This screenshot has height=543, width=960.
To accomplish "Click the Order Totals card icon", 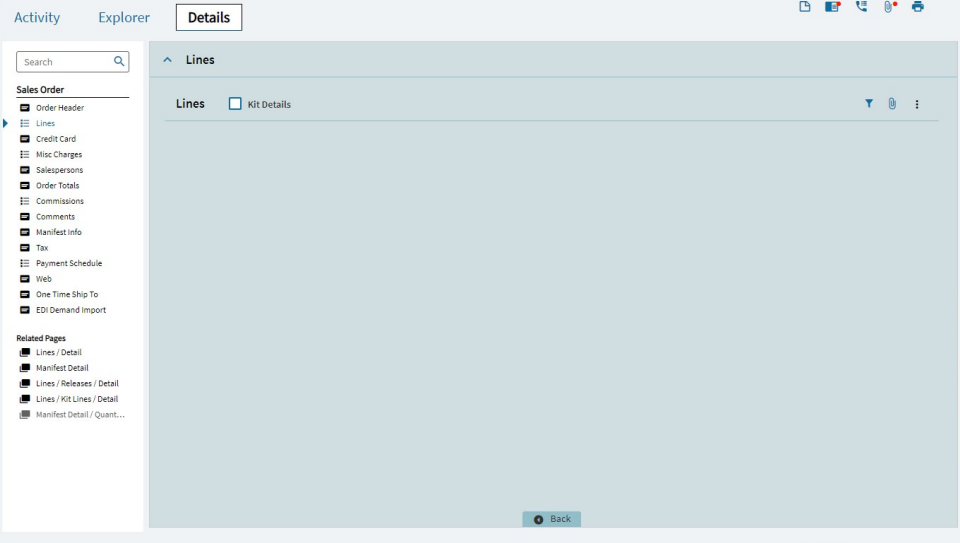I will (24, 185).
